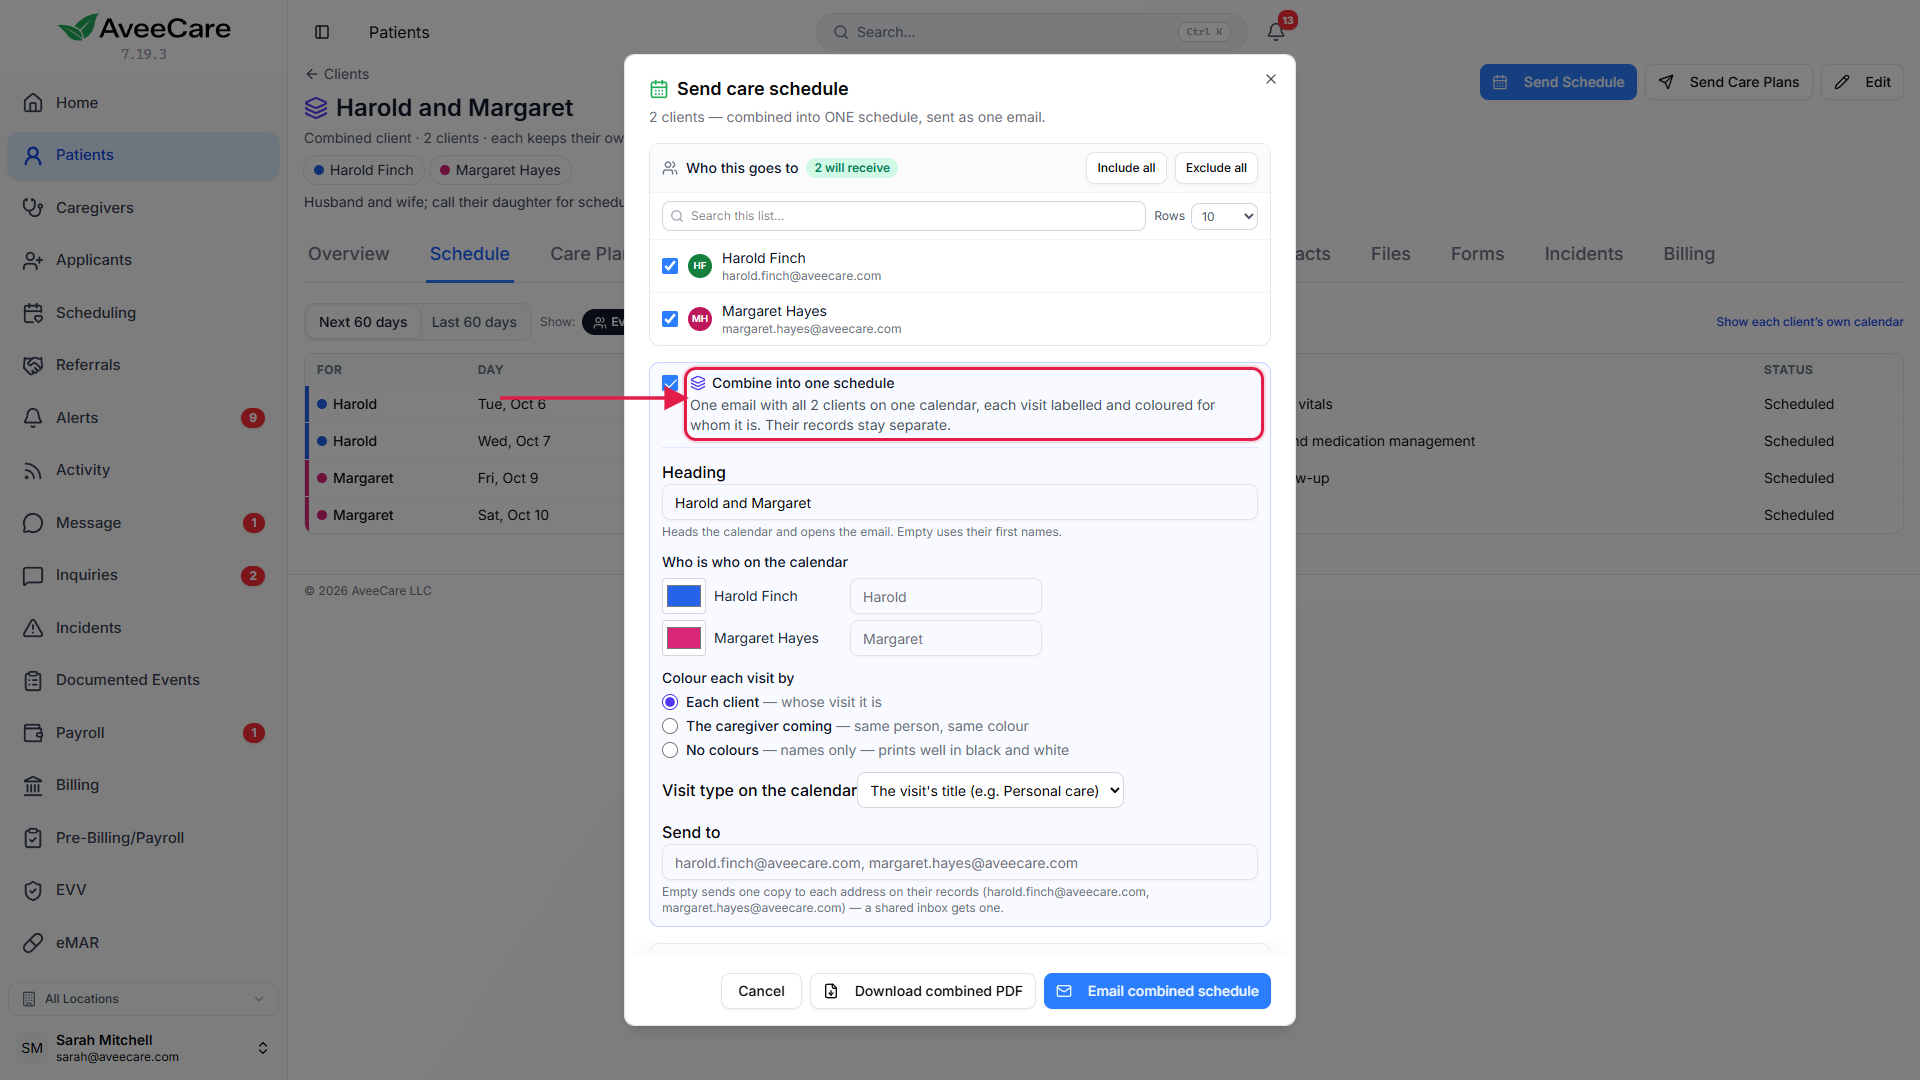Open Caregivers from the sidebar icon
This screenshot has height=1080, width=1920.
33,208
